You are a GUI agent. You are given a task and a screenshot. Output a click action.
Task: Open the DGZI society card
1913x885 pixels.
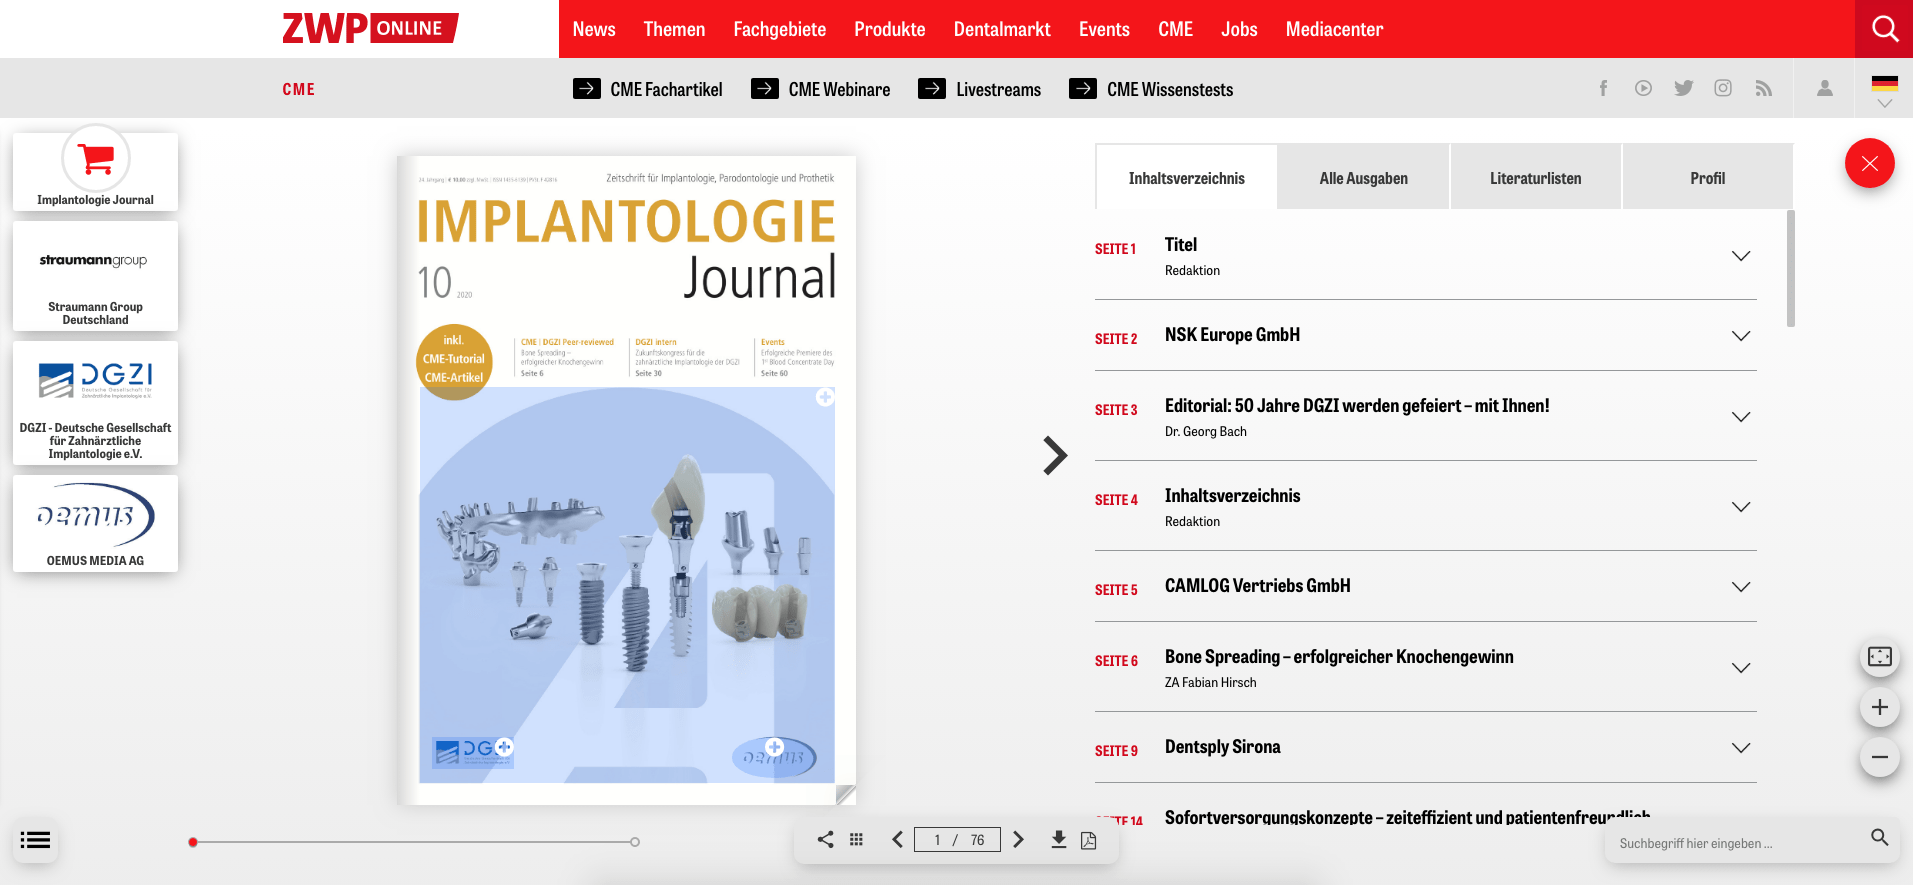[95, 403]
